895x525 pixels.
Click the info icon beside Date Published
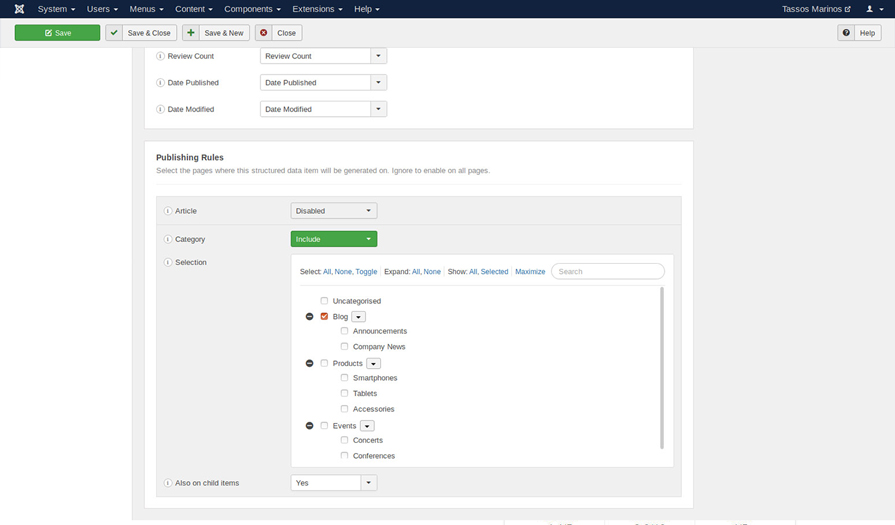point(160,83)
